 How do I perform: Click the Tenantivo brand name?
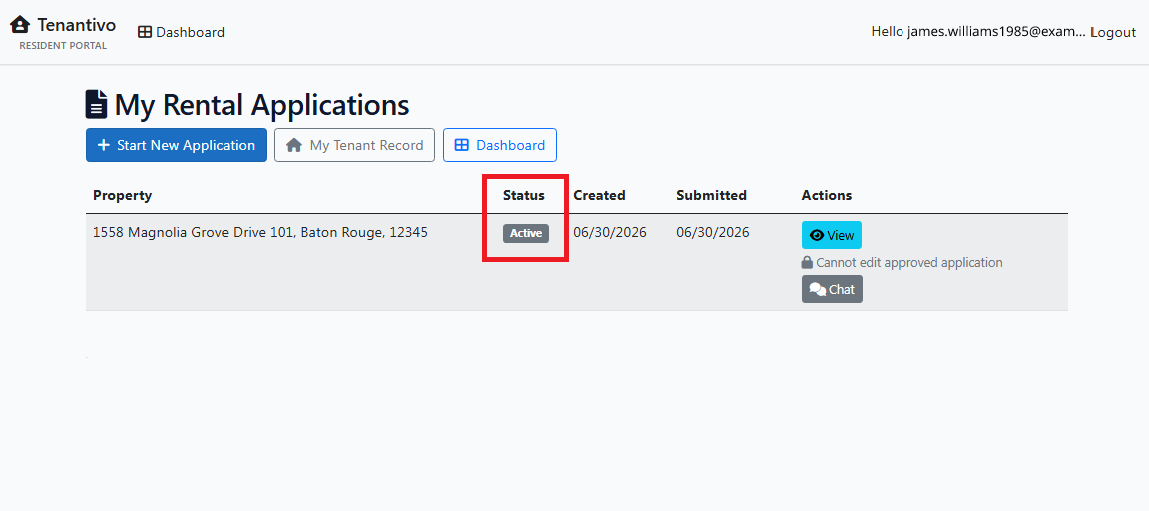tap(76, 25)
